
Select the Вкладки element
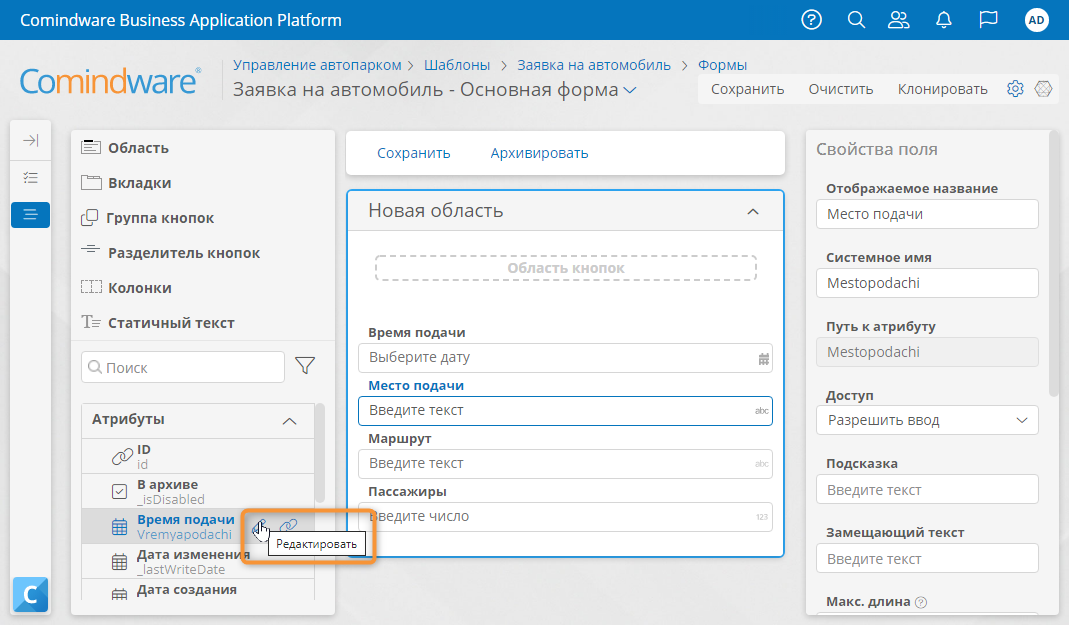tap(126, 183)
